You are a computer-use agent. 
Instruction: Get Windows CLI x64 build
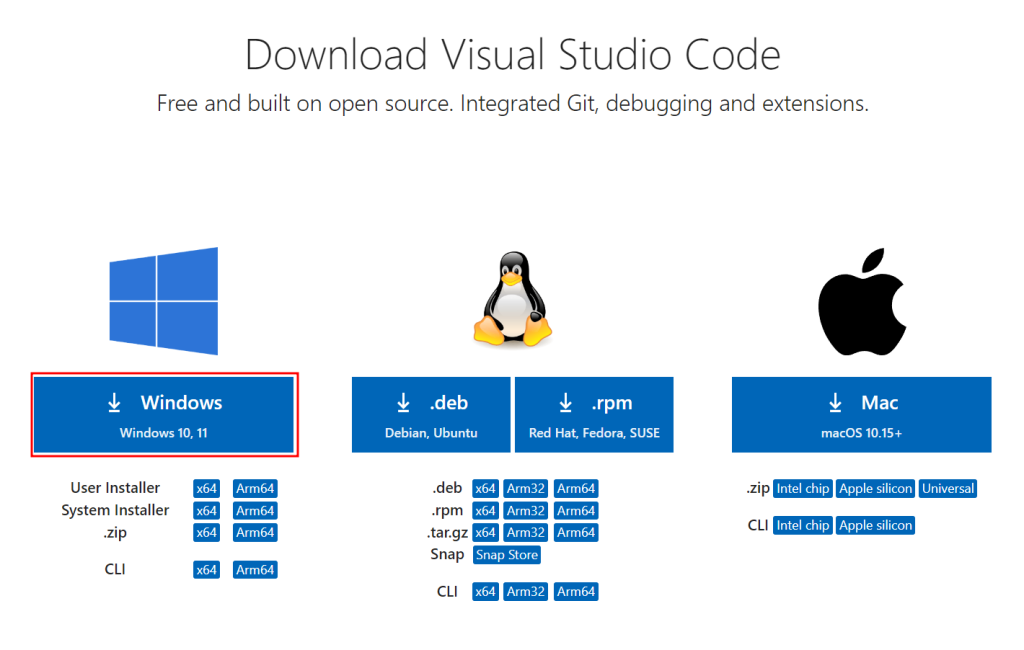pyautogui.click(x=206, y=570)
